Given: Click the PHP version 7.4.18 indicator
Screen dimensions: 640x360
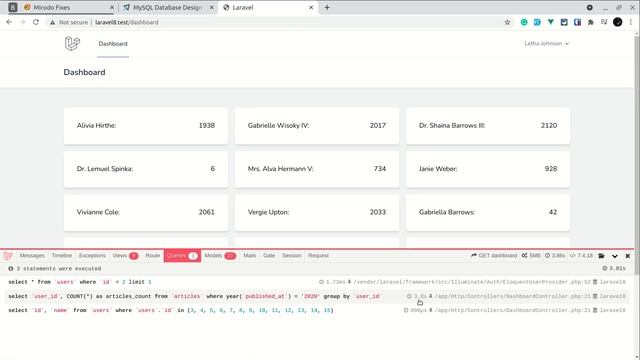Looking at the screenshot, I should pyautogui.click(x=581, y=256).
